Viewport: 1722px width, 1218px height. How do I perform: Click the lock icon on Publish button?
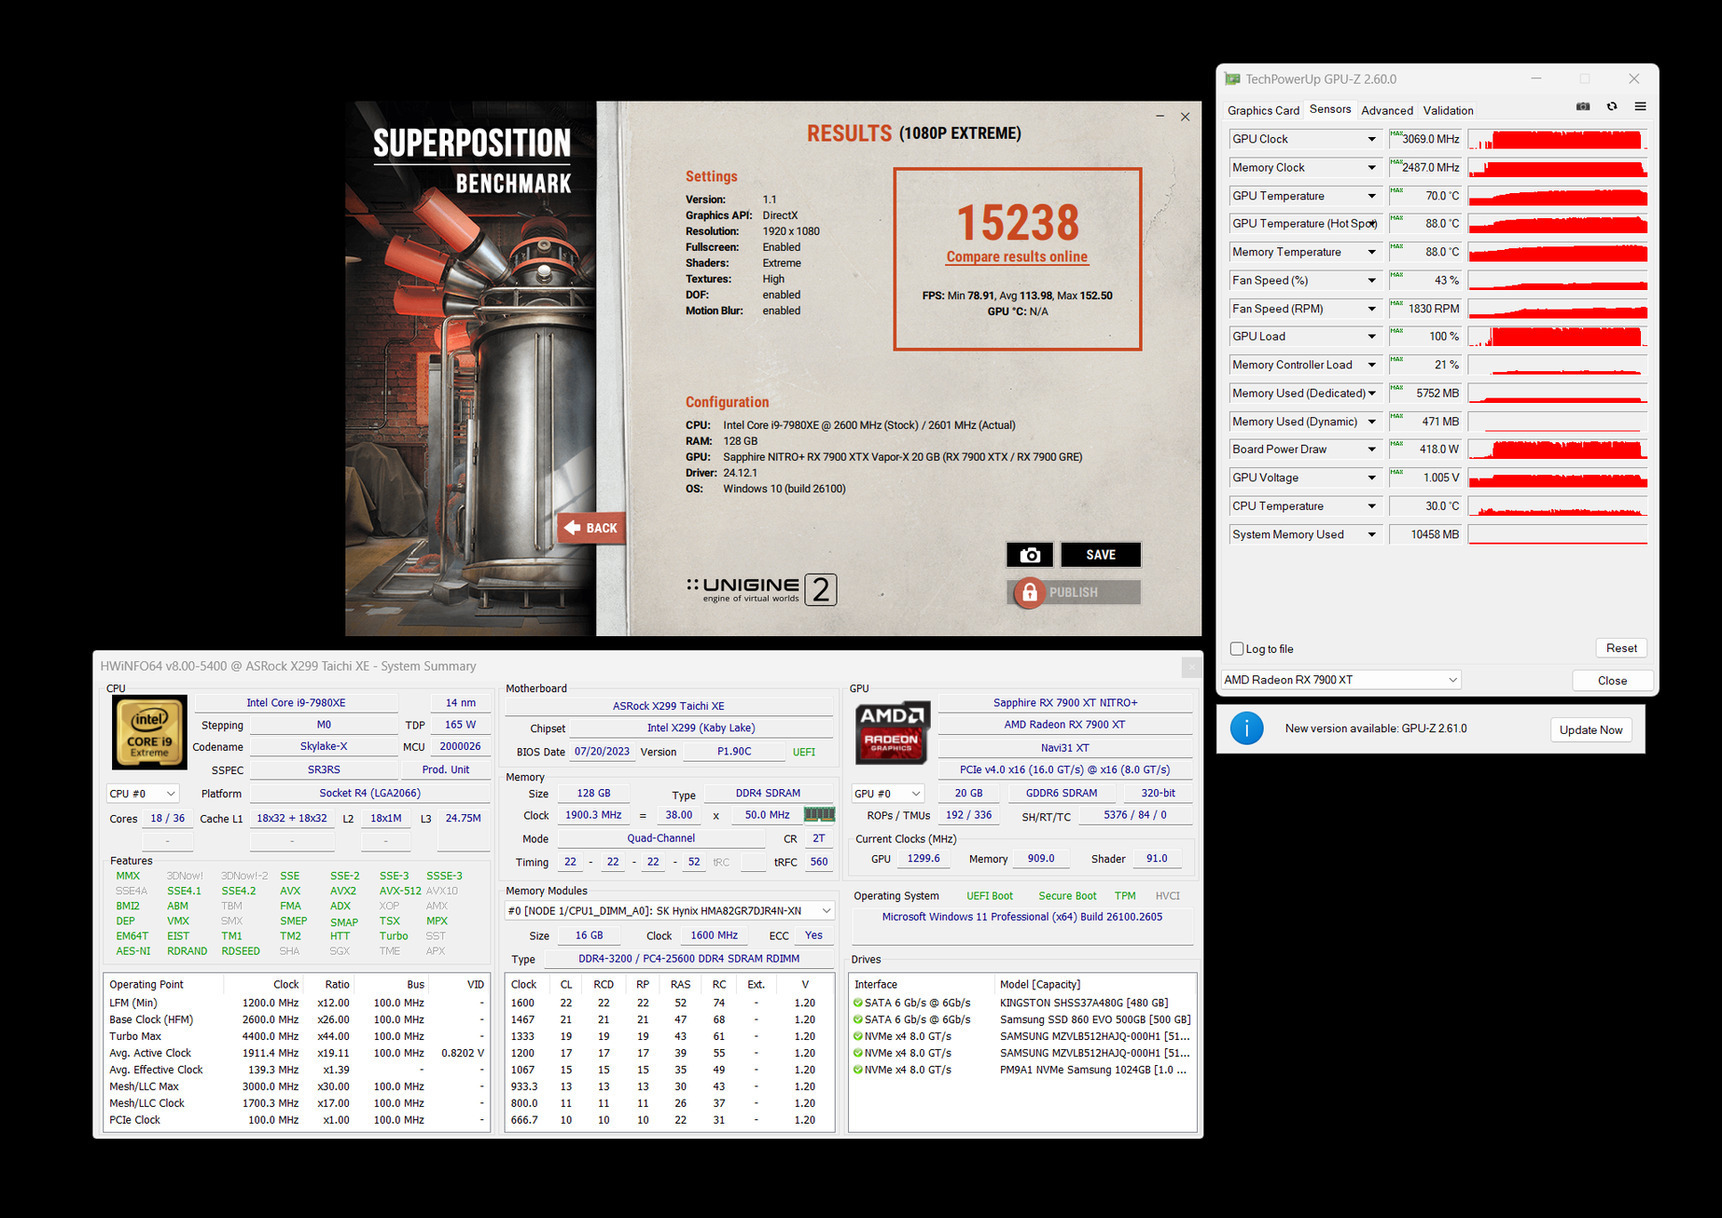(x=1029, y=593)
